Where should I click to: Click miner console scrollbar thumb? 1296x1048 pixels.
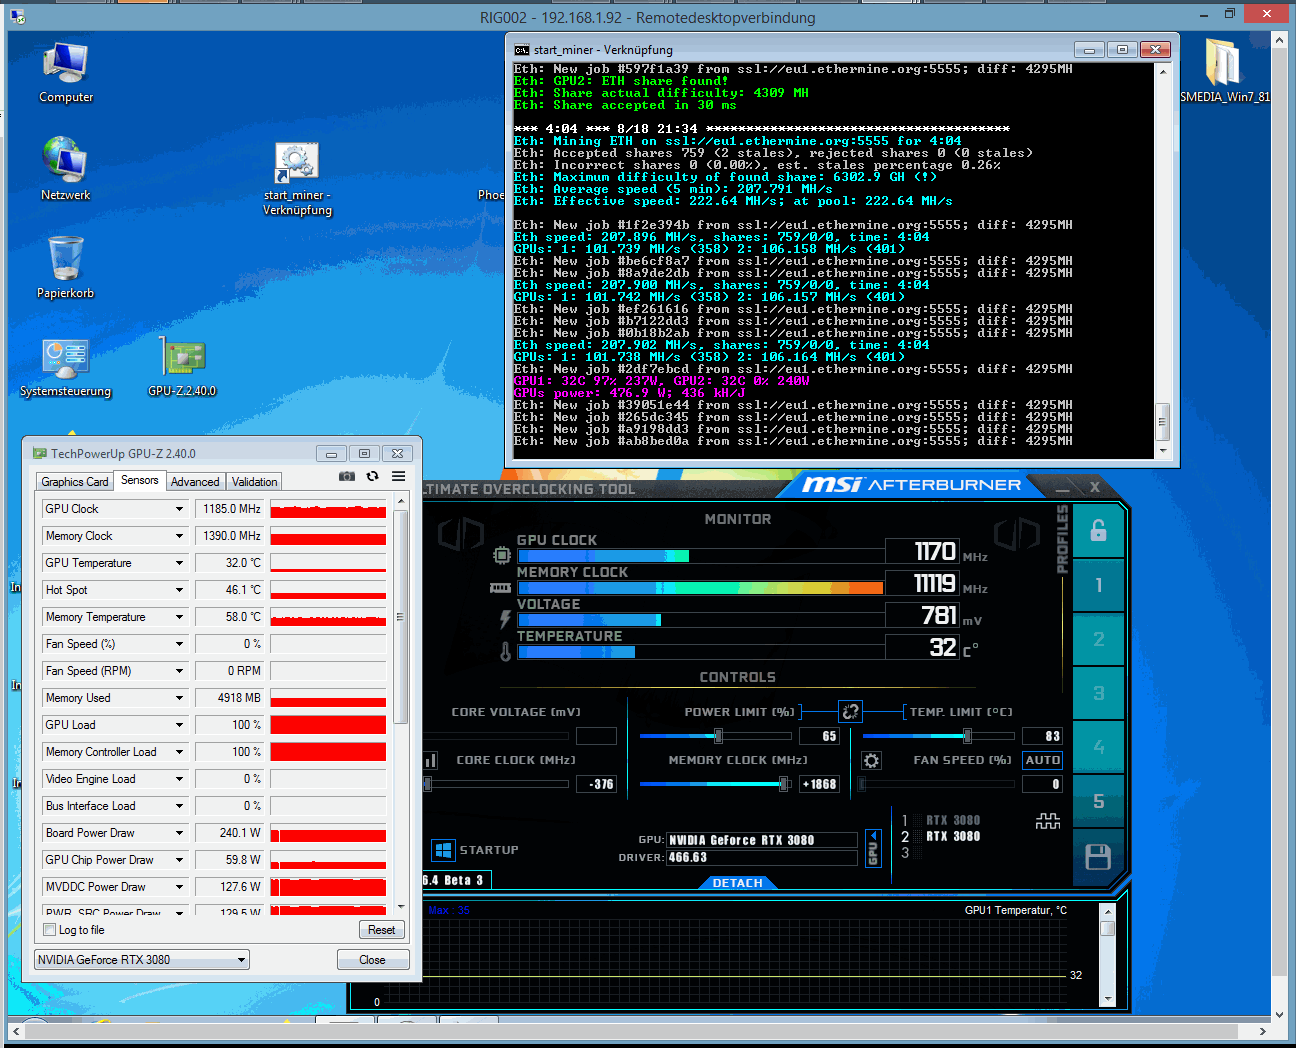(1162, 420)
